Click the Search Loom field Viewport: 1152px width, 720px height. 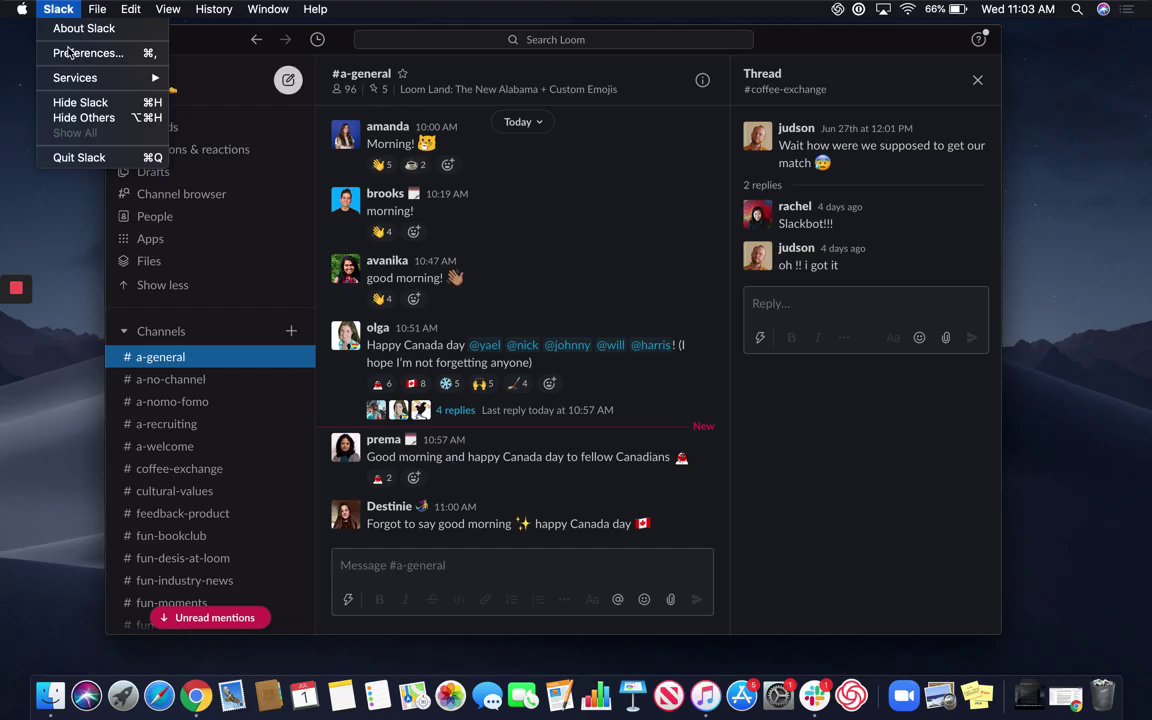click(x=553, y=40)
